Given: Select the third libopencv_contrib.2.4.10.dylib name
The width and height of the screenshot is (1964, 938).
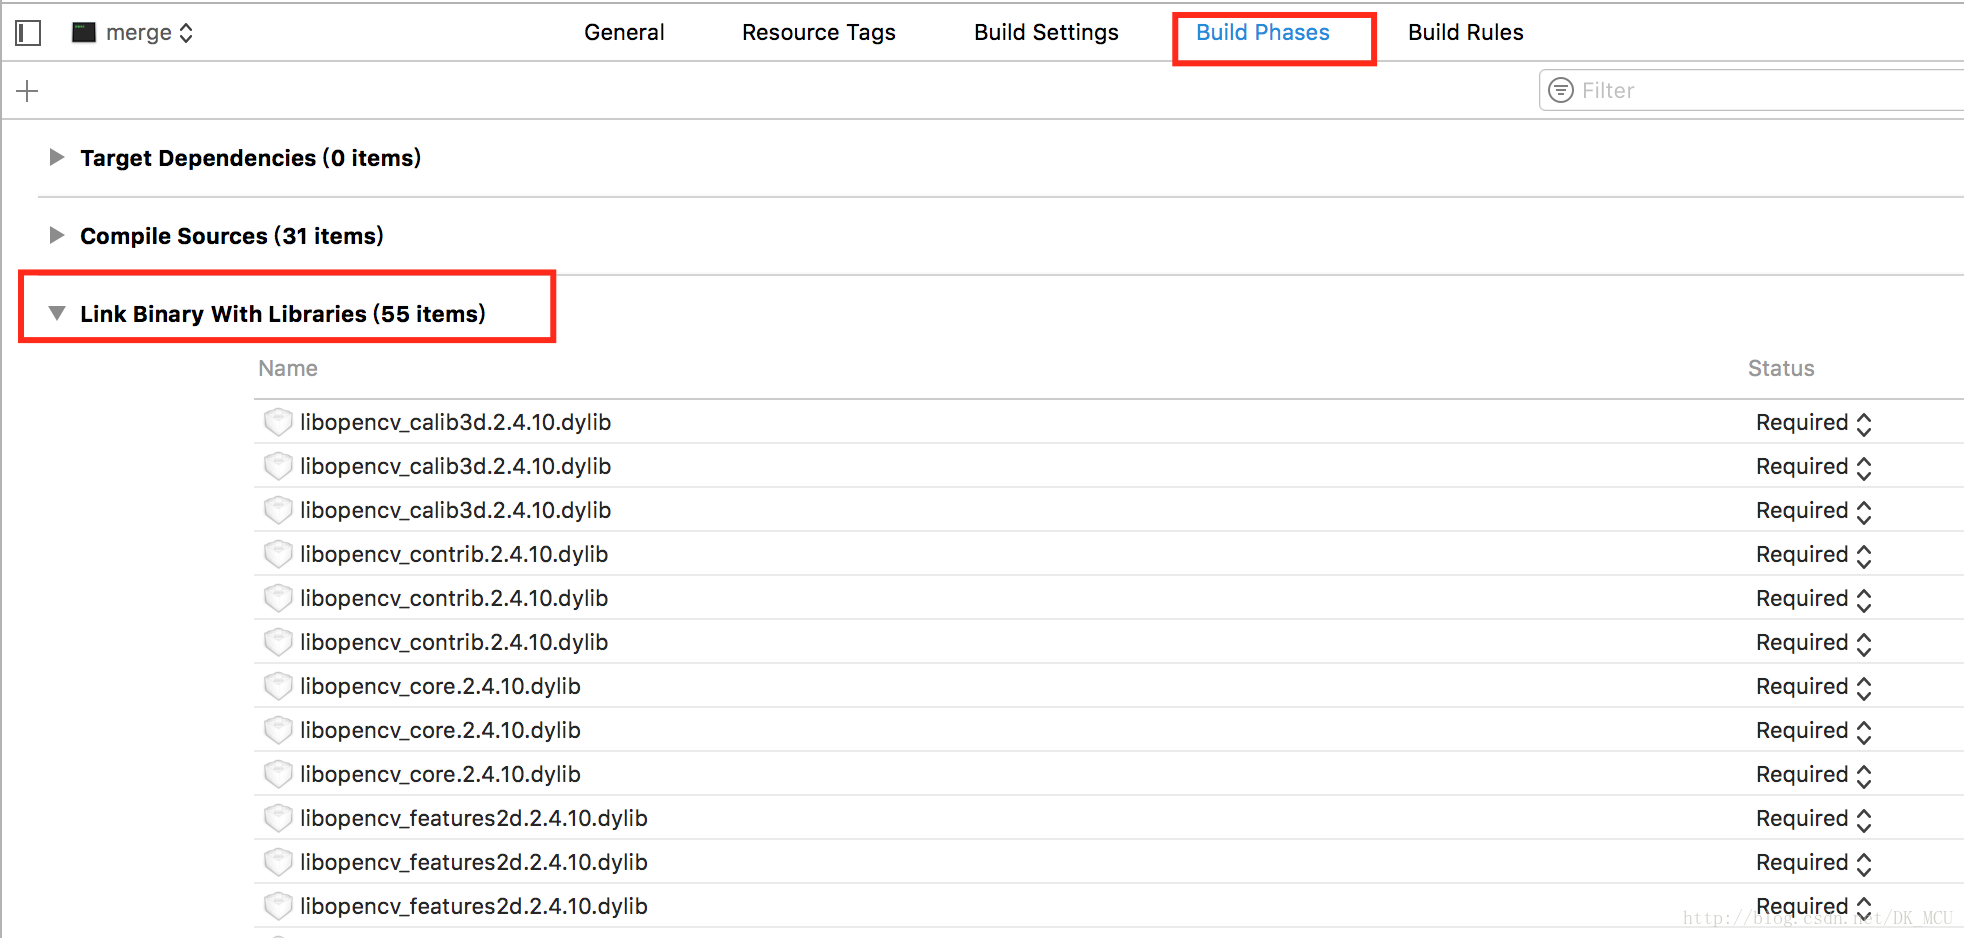Looking at the screenshot, I should click(x=454, y=642).
